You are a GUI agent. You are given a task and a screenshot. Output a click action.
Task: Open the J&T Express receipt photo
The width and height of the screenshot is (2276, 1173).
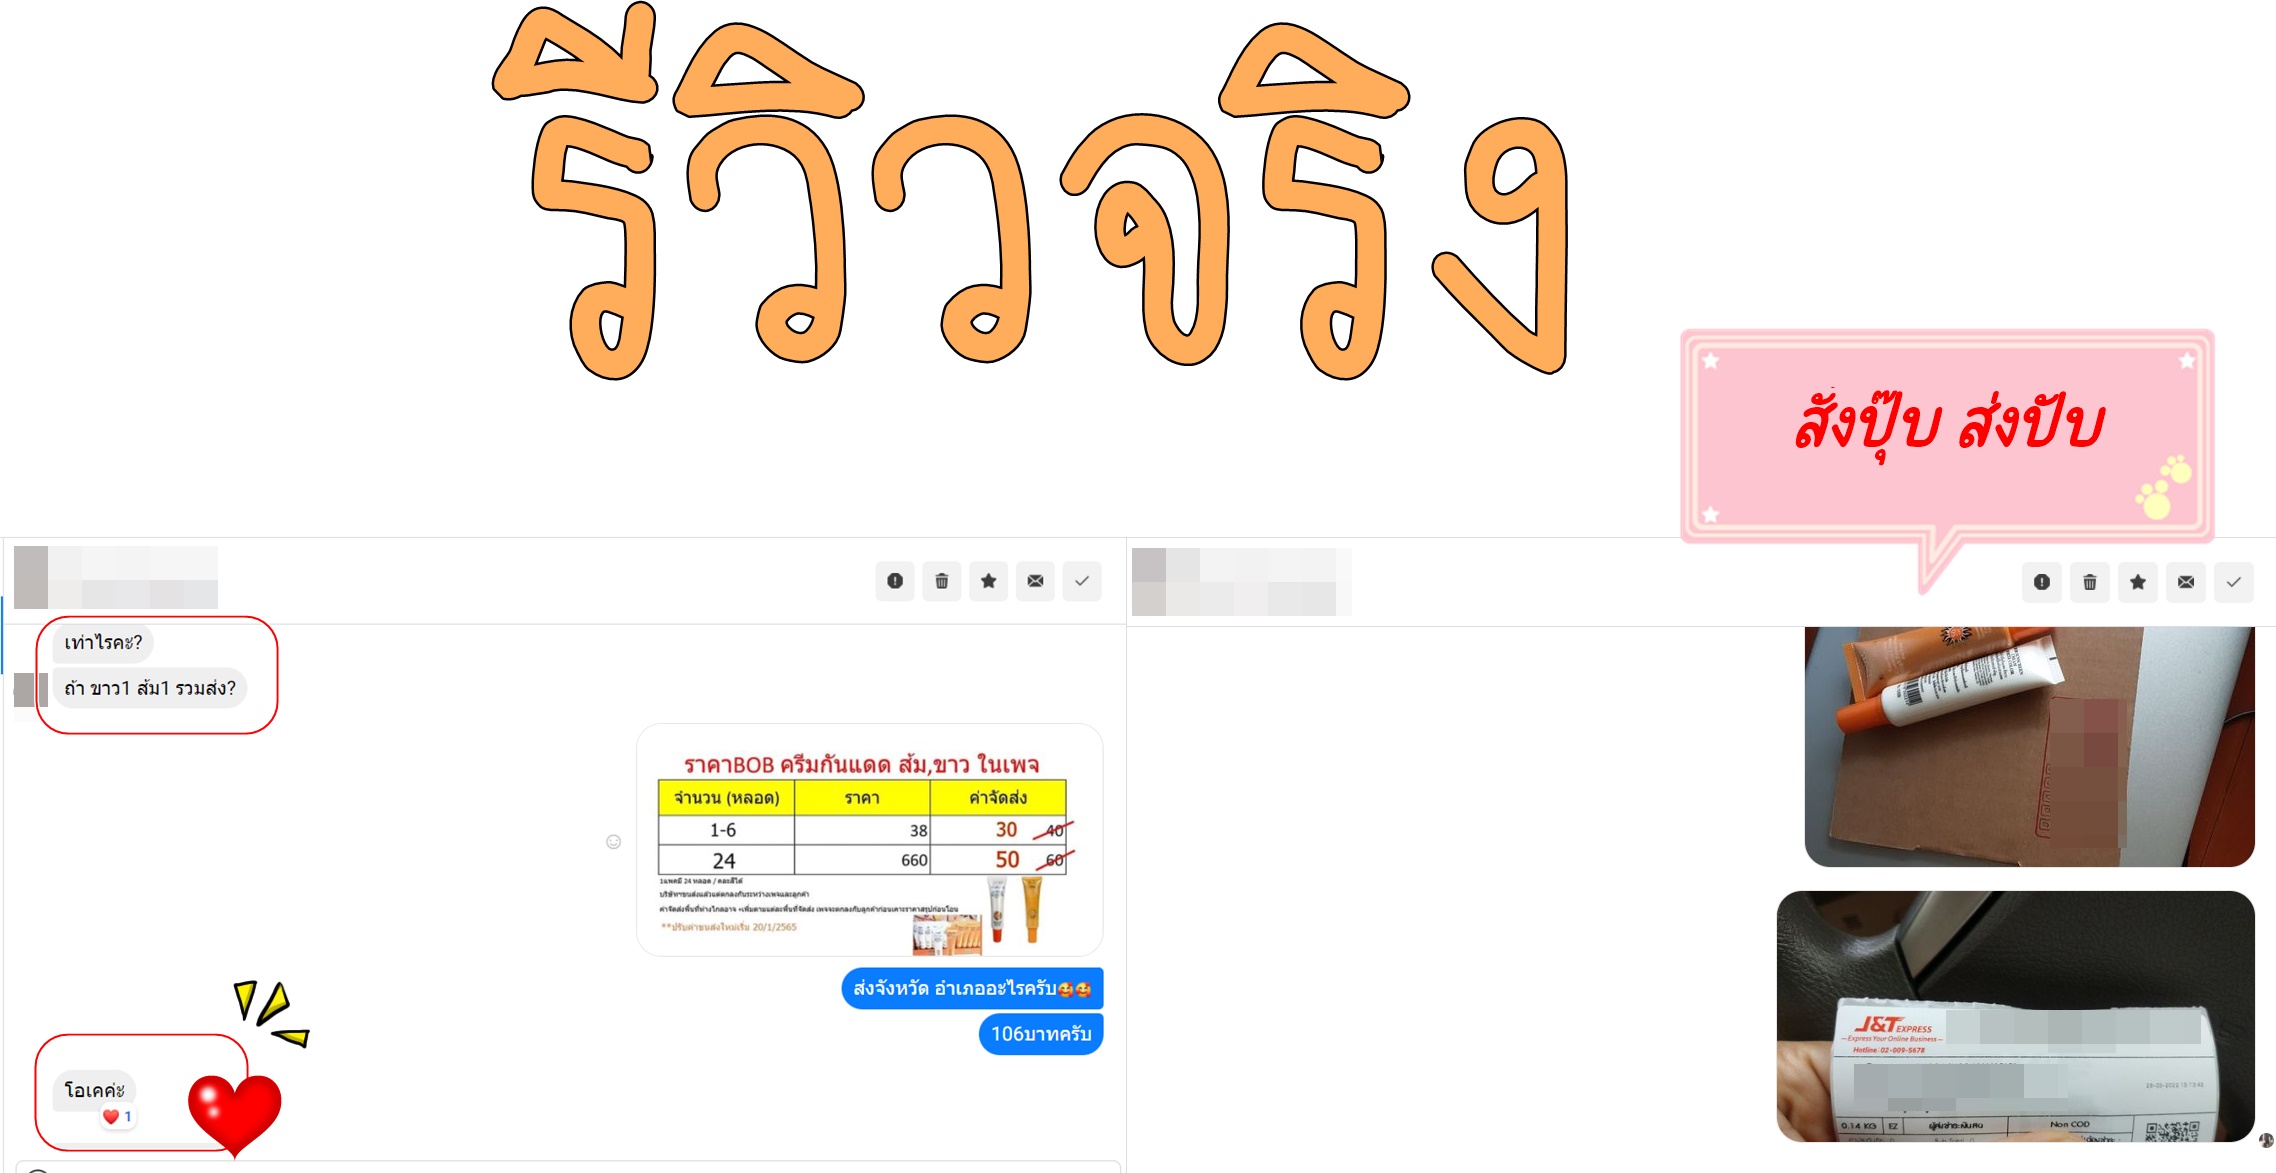click(2016, 1016)
